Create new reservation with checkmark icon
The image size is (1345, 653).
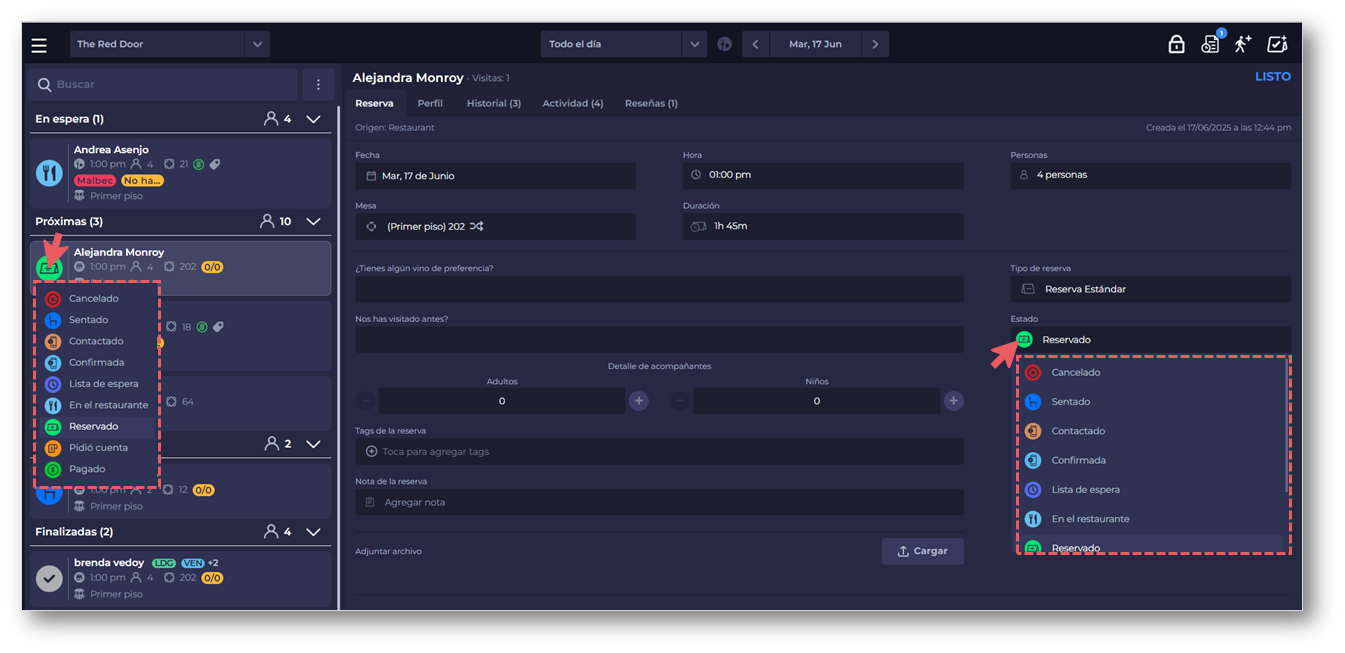[x=1277, y=44]
